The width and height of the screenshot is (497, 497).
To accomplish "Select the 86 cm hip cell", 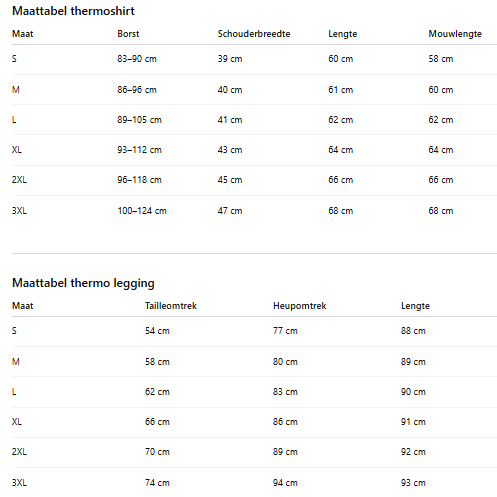I will [285, 422].
